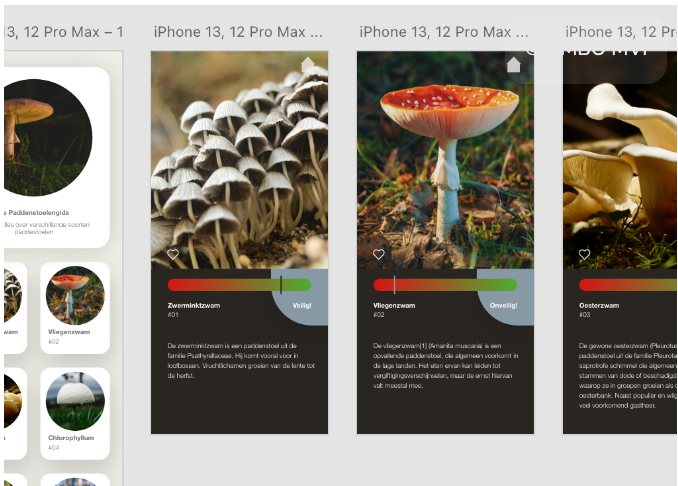The height and width of the screenshot is (486, 678).
Task: Tap the heart icon on Vliegenzwam photo
Action: (379, 254)
